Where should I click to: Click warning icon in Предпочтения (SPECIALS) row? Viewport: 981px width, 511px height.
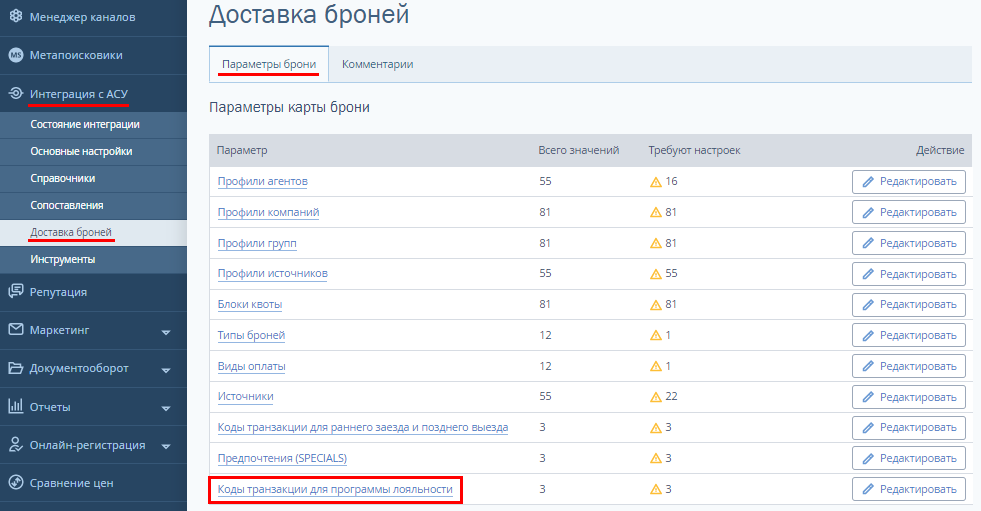(x=656, y=458)
